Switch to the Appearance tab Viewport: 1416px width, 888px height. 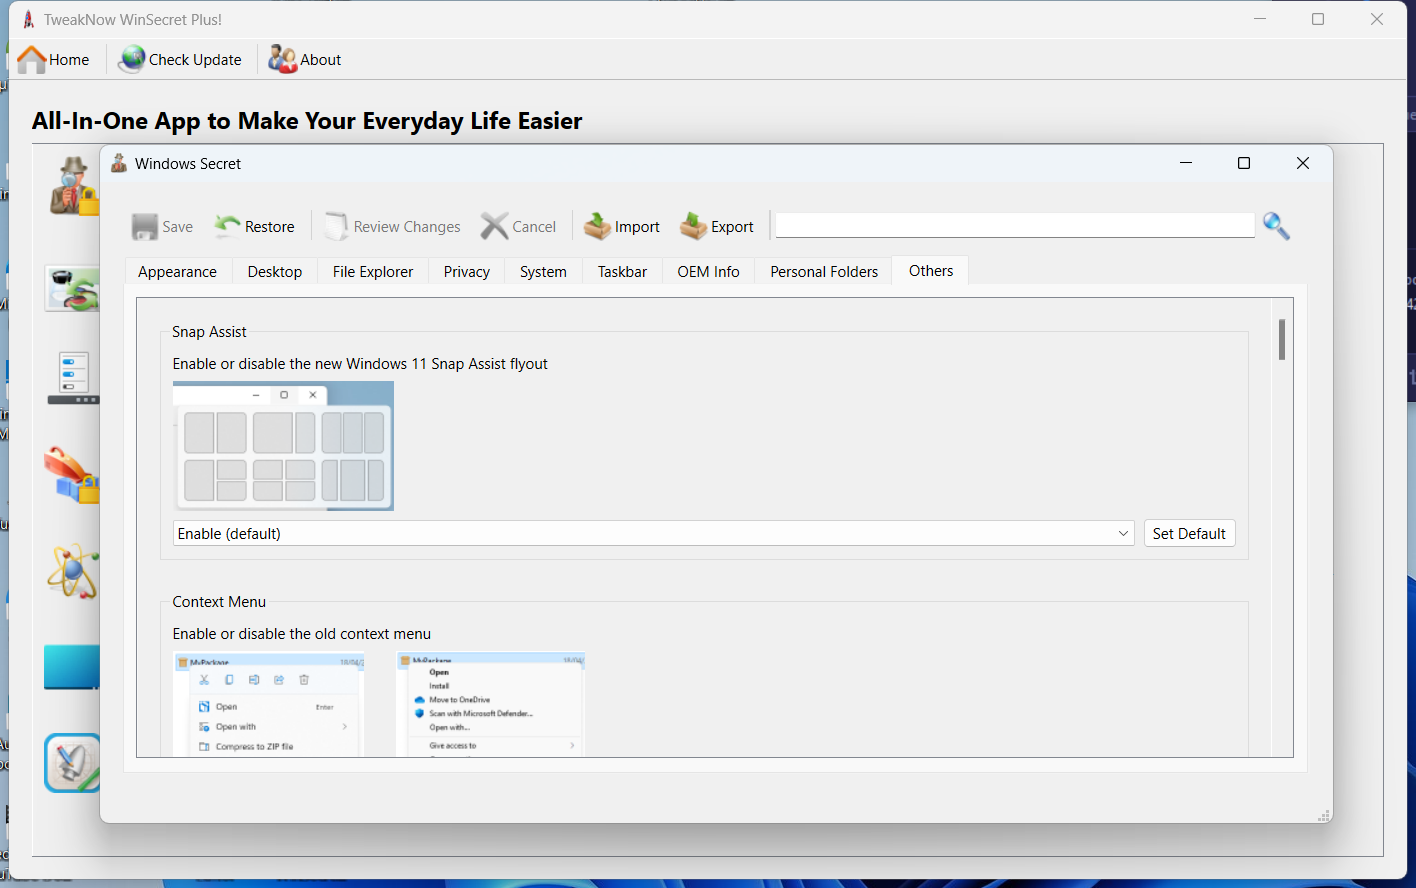[x=177, y=272]
